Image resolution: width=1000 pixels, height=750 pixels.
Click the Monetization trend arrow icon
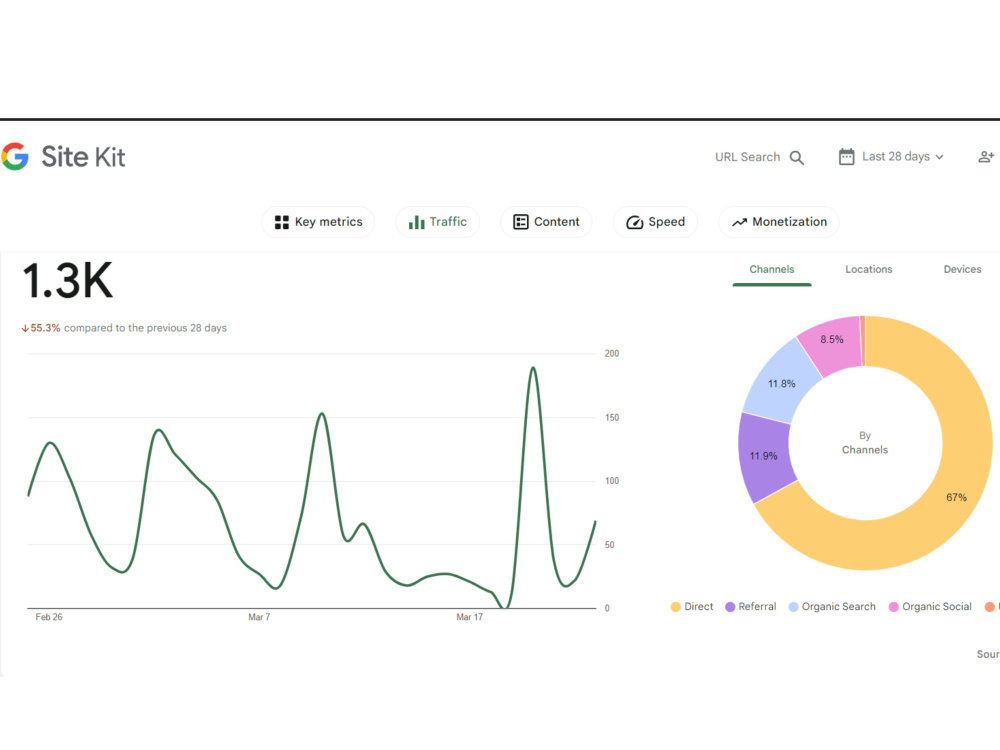739,222
